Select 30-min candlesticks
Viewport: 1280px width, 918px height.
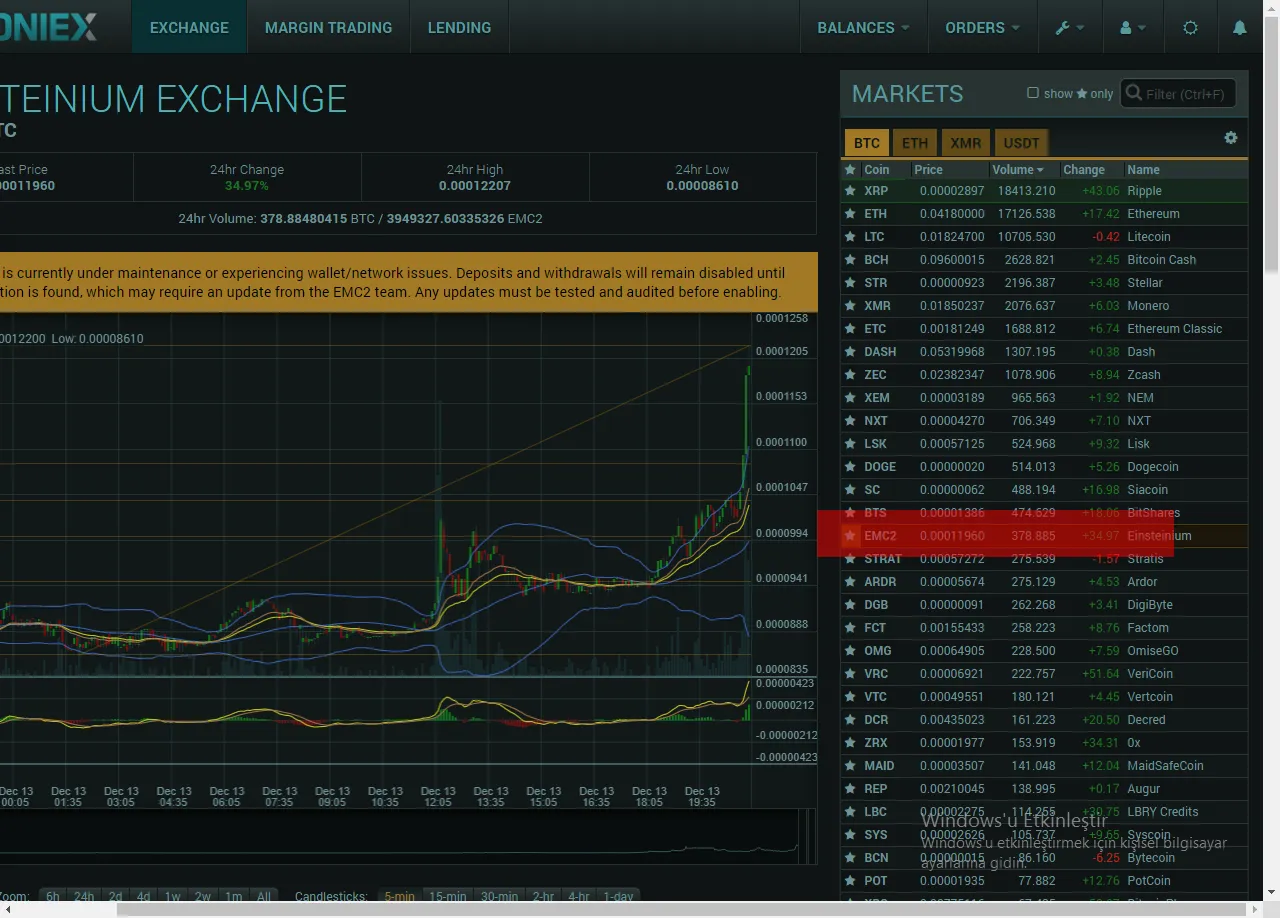click(x=500, y=897)
